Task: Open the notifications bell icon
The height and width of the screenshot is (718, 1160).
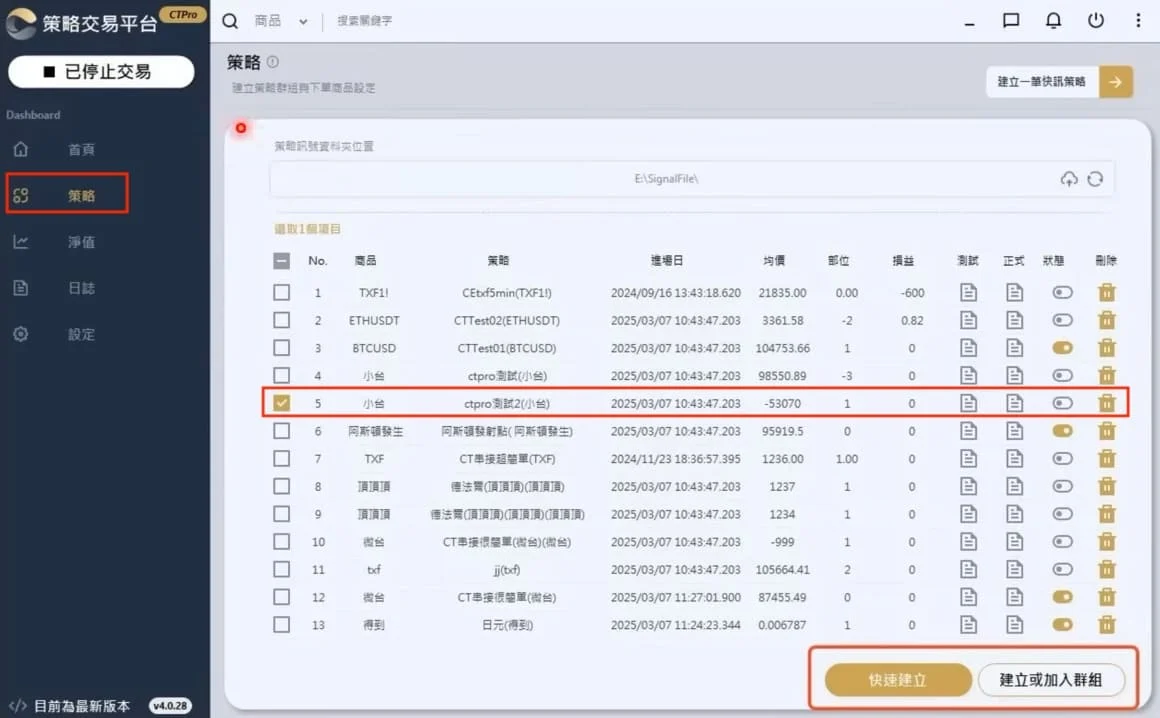Action: click(x=1053, y=20)
